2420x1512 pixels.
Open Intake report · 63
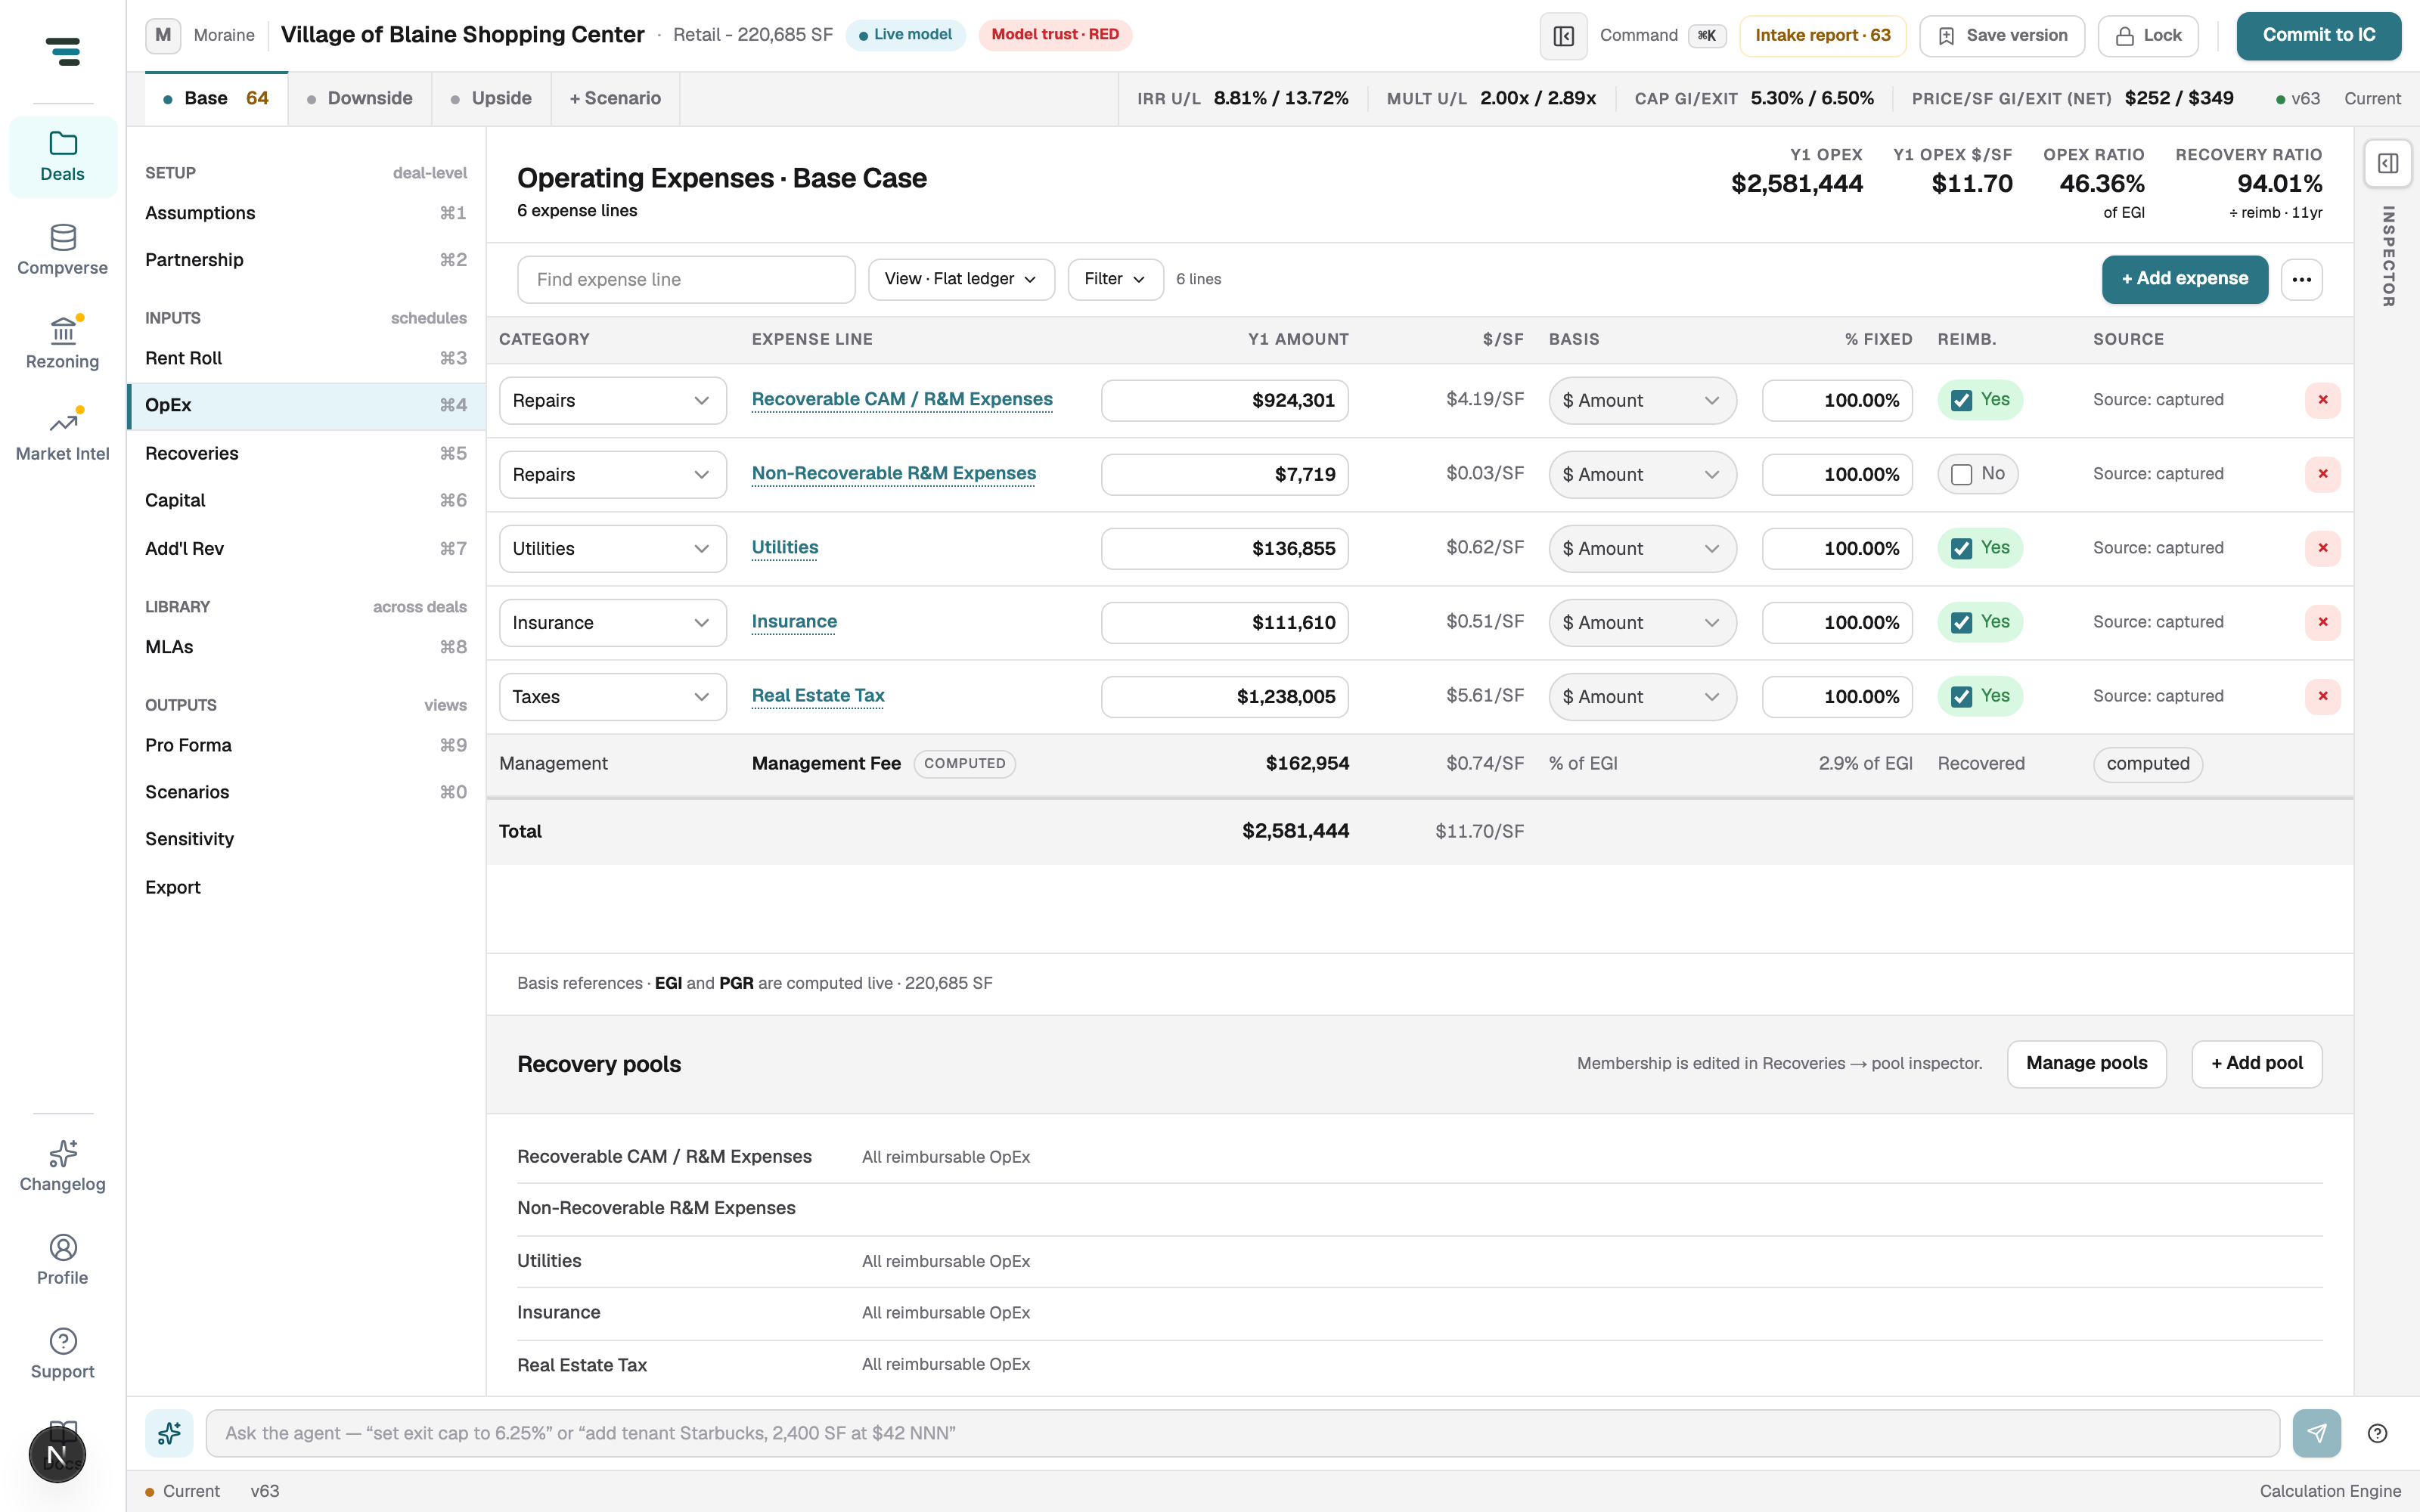[1823, 36]
